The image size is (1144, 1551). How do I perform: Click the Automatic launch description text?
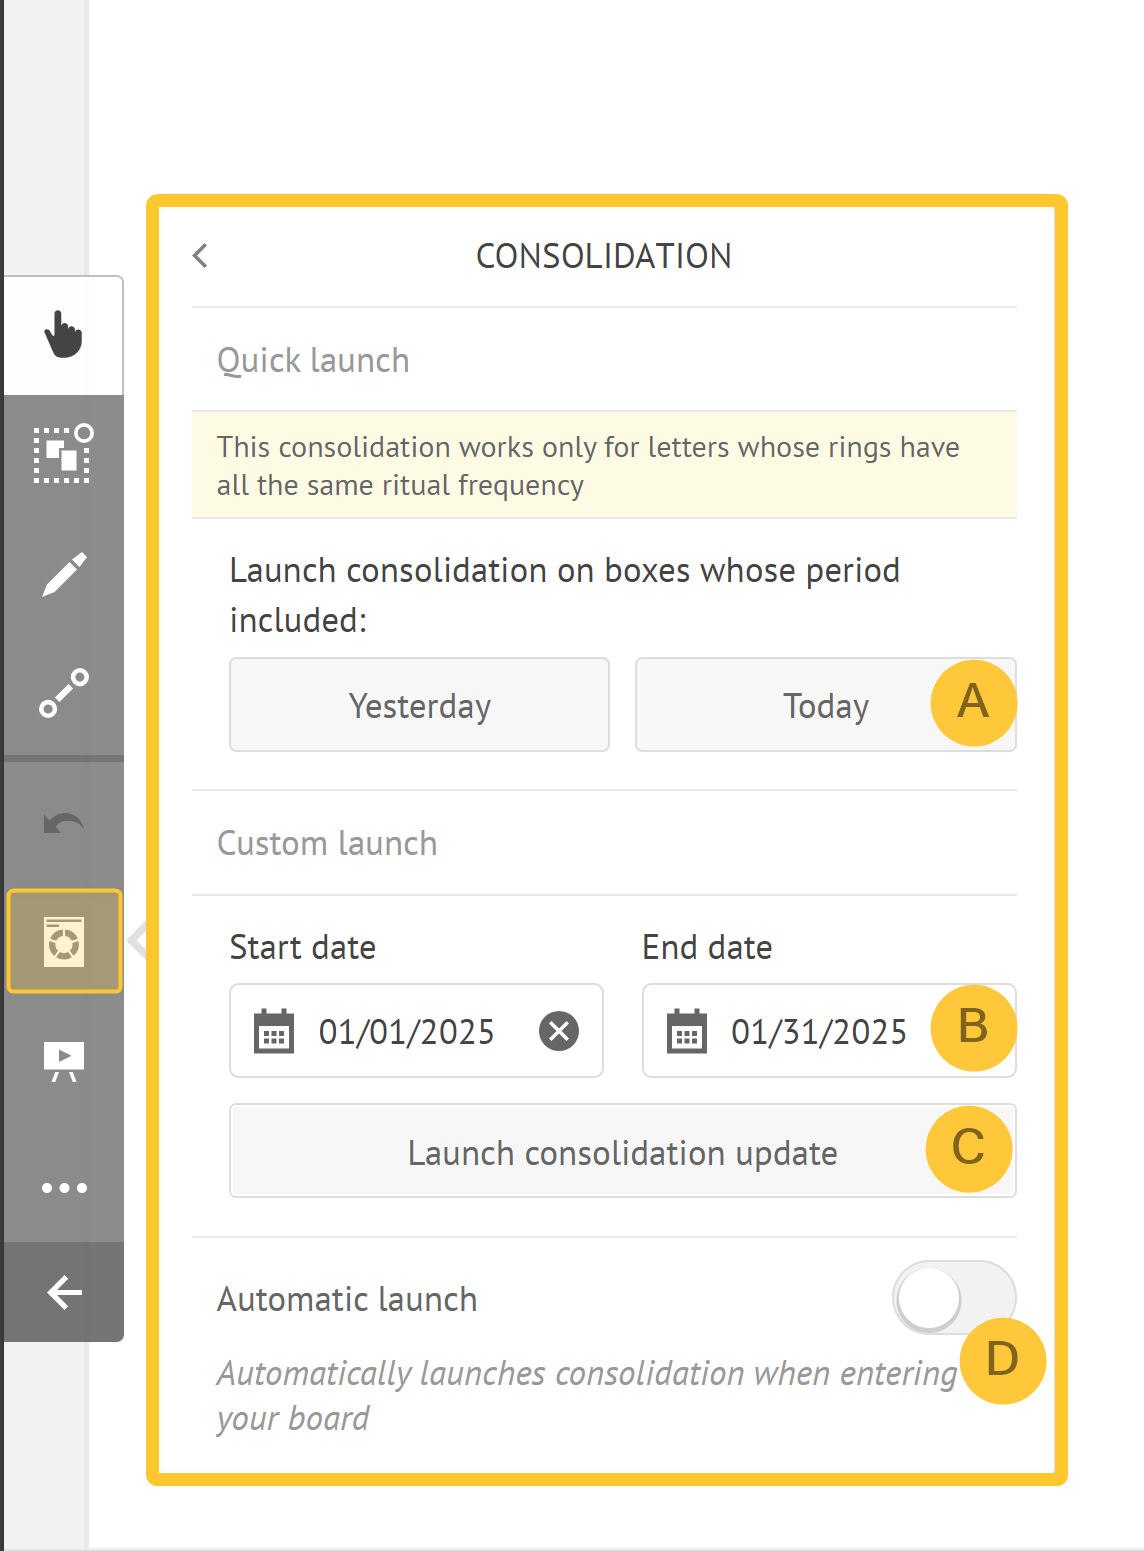[588, 1395]
